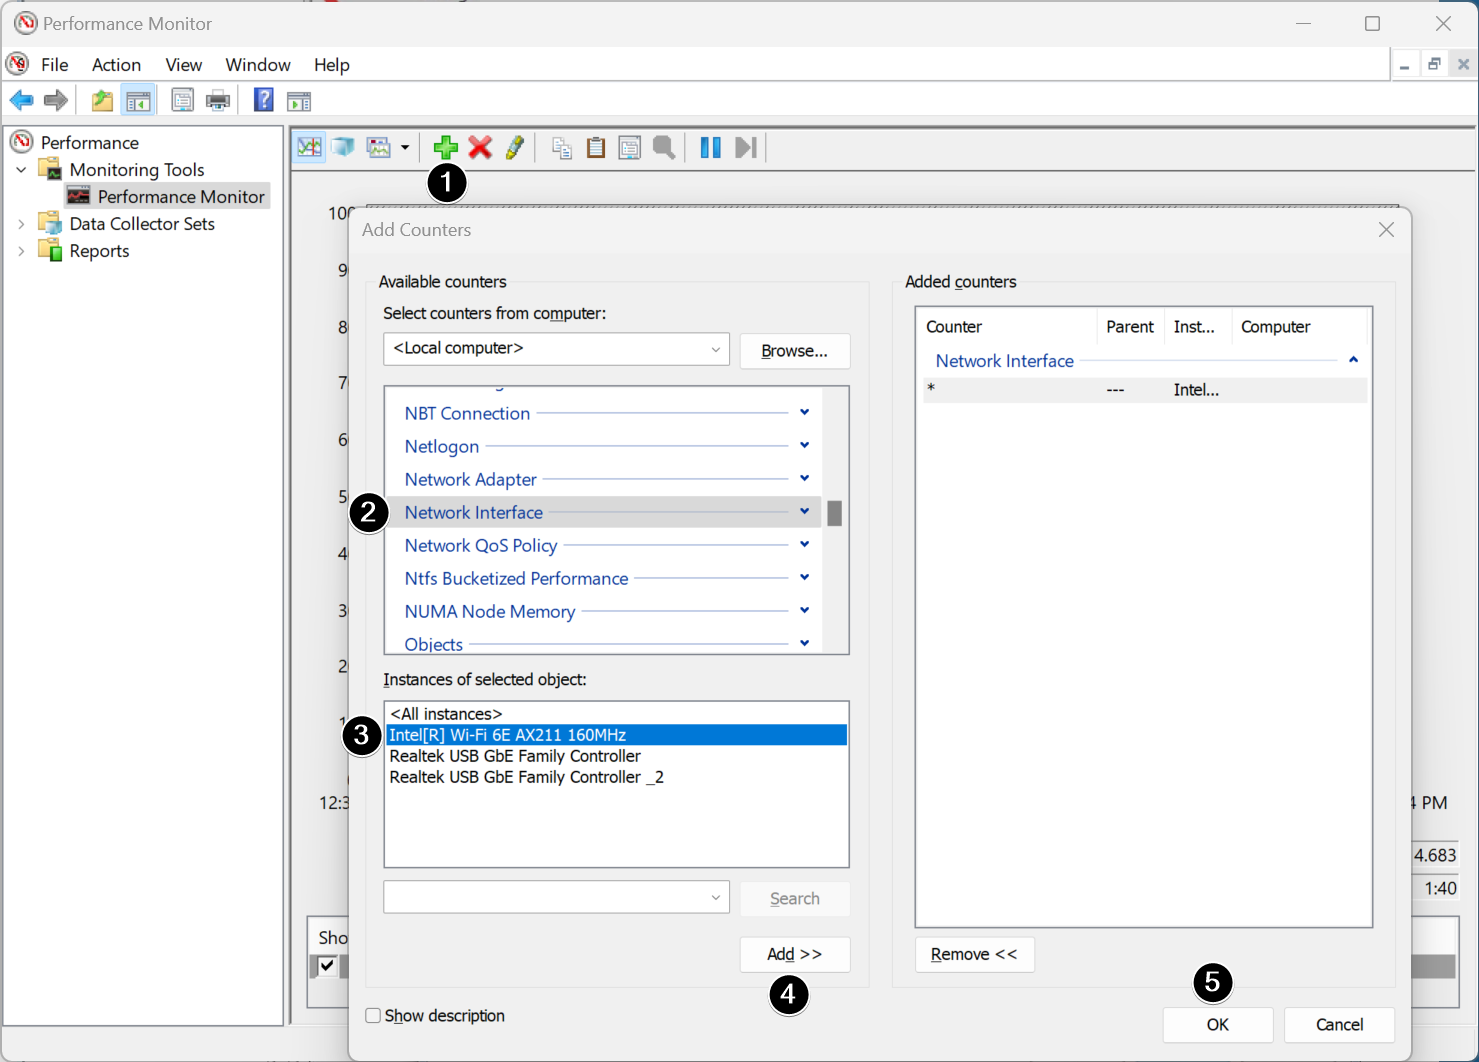Click the Paste Counter List clipboard icon
The height and width of the screenshot is (1062, 1479).
596,148
